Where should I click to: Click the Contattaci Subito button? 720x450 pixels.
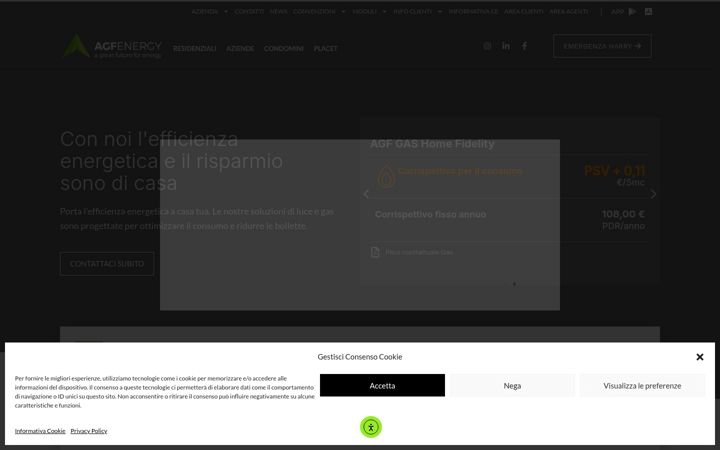coord(107,264)
